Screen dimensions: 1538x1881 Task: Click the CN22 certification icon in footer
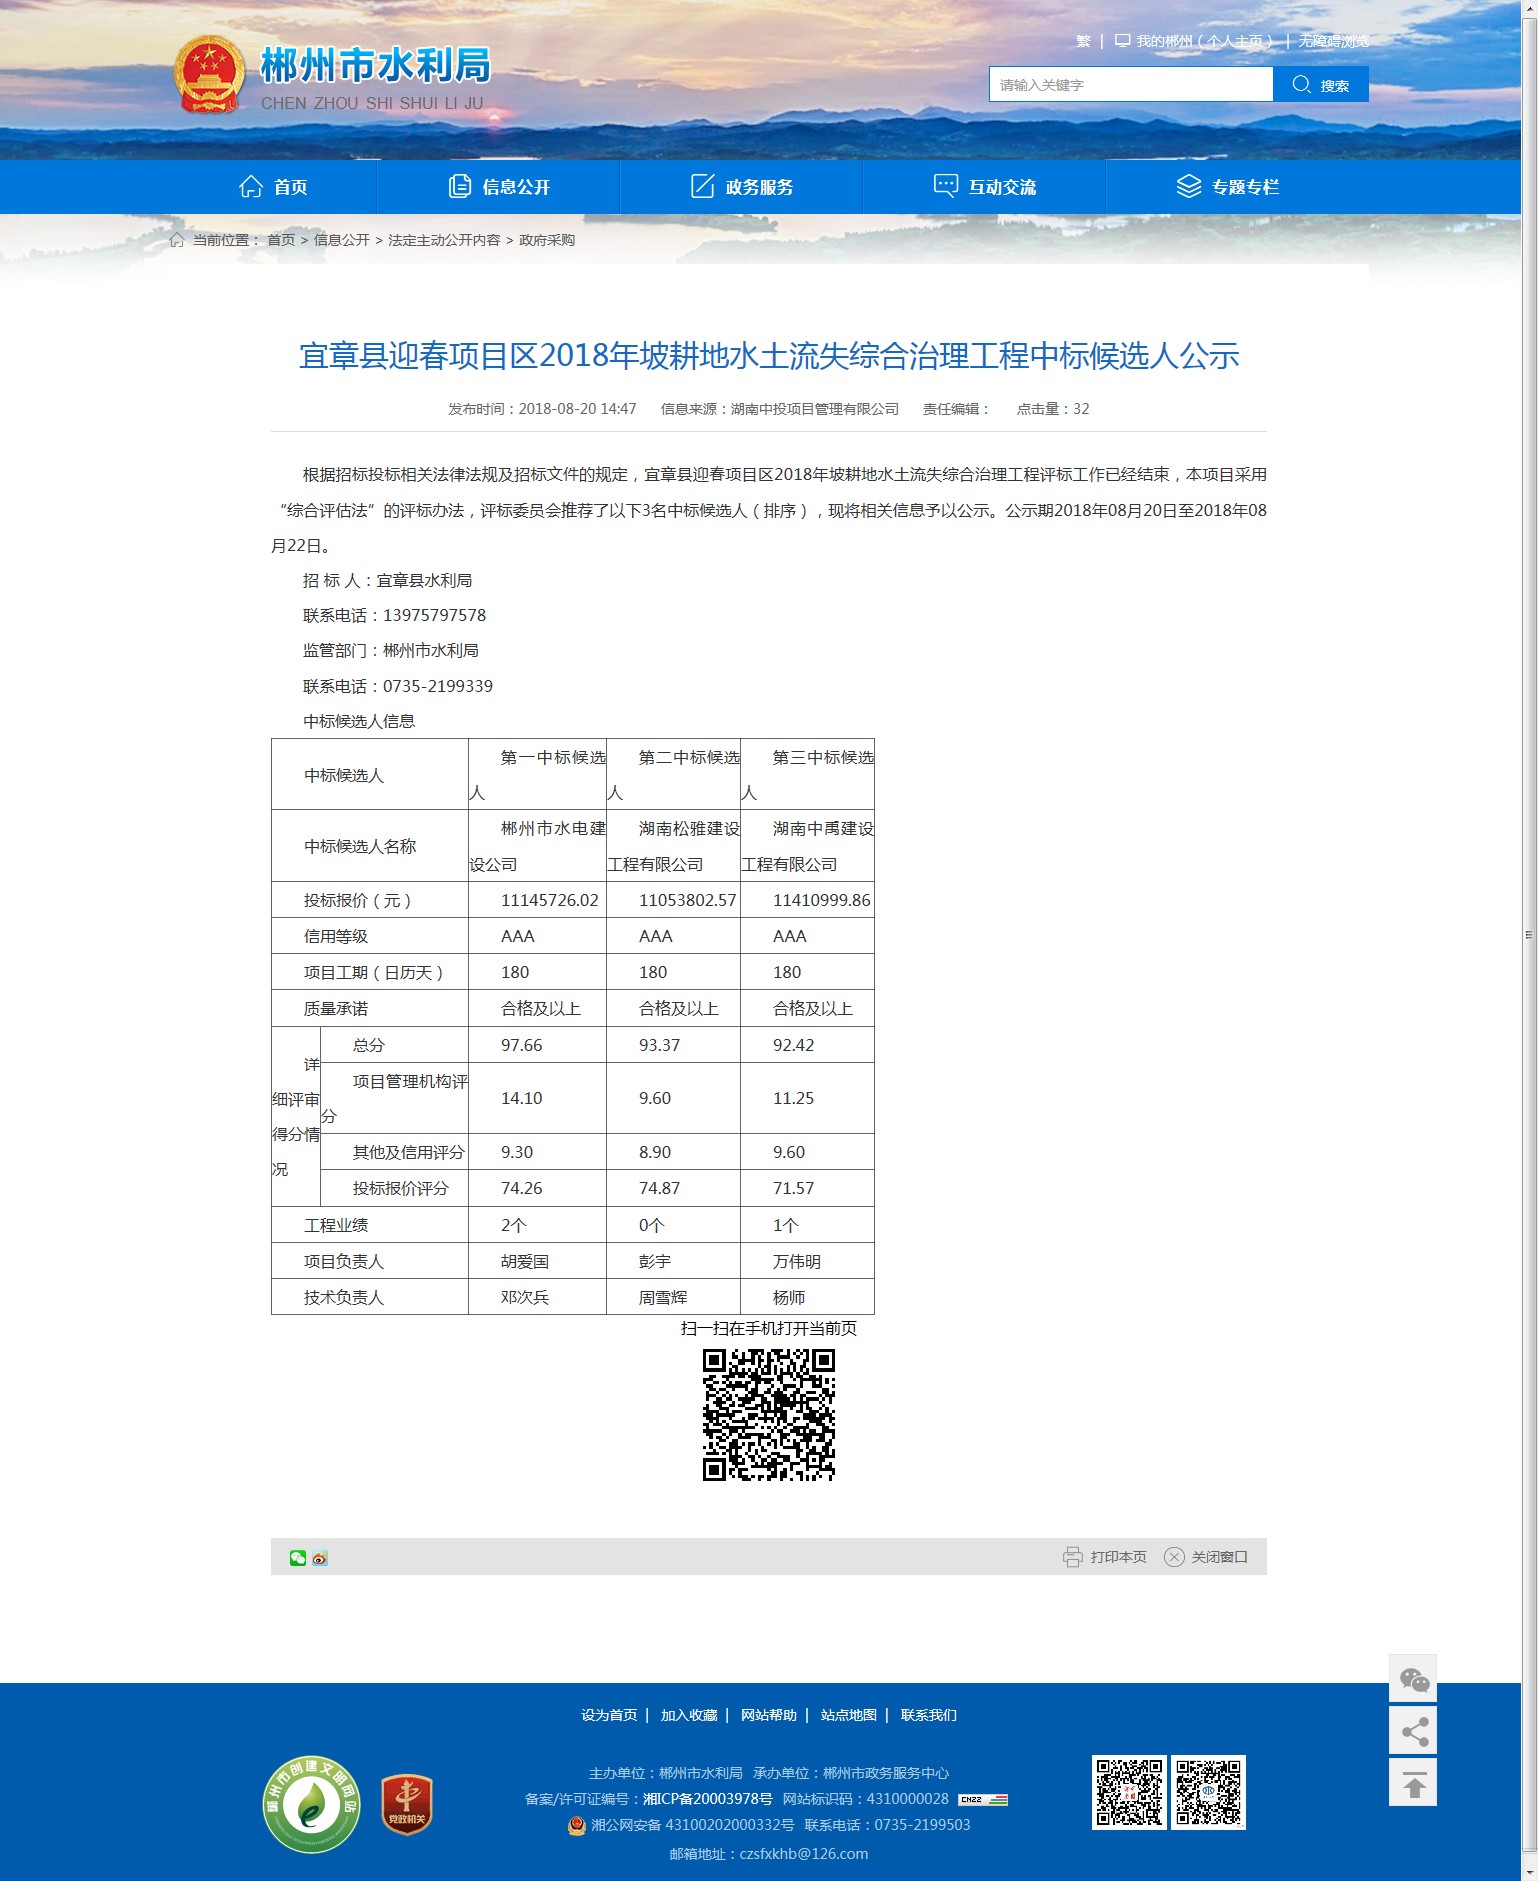click(x=983, y=1799)
